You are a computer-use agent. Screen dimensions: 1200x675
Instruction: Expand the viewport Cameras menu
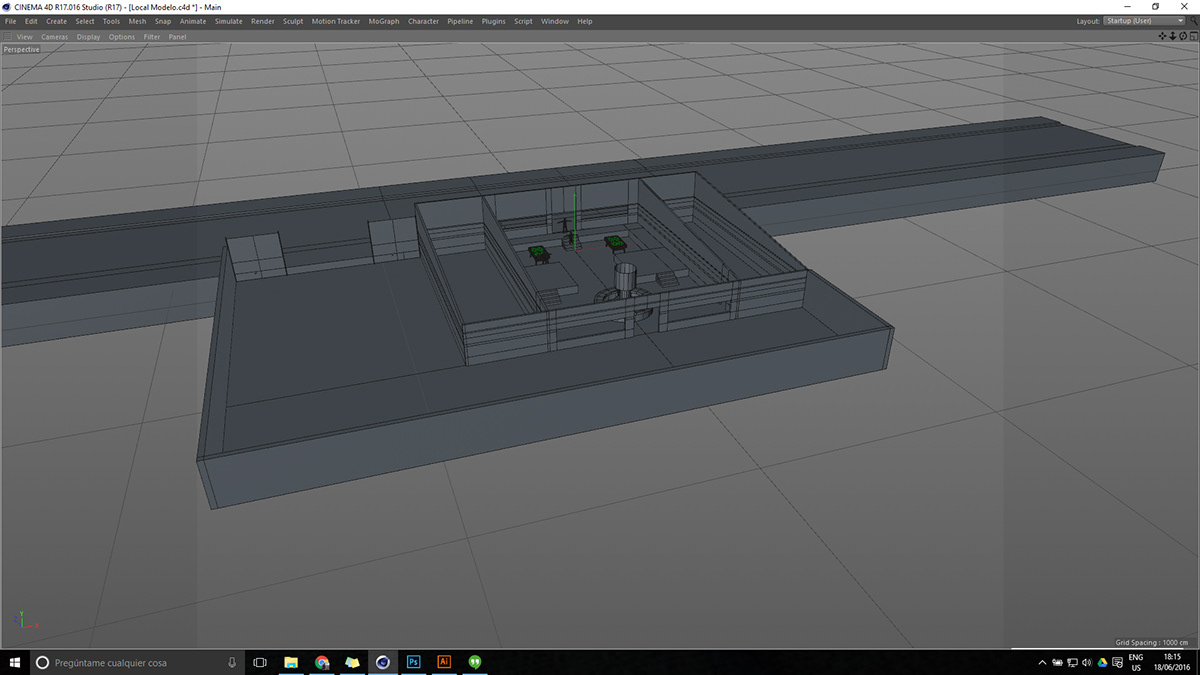(x=55, y=37)
